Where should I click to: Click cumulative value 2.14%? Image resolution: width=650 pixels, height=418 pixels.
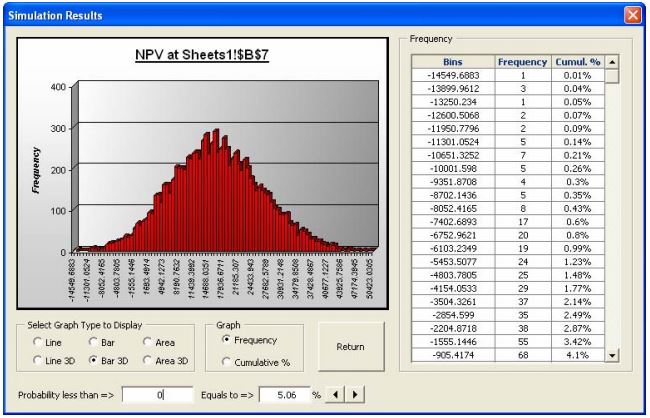578,301
